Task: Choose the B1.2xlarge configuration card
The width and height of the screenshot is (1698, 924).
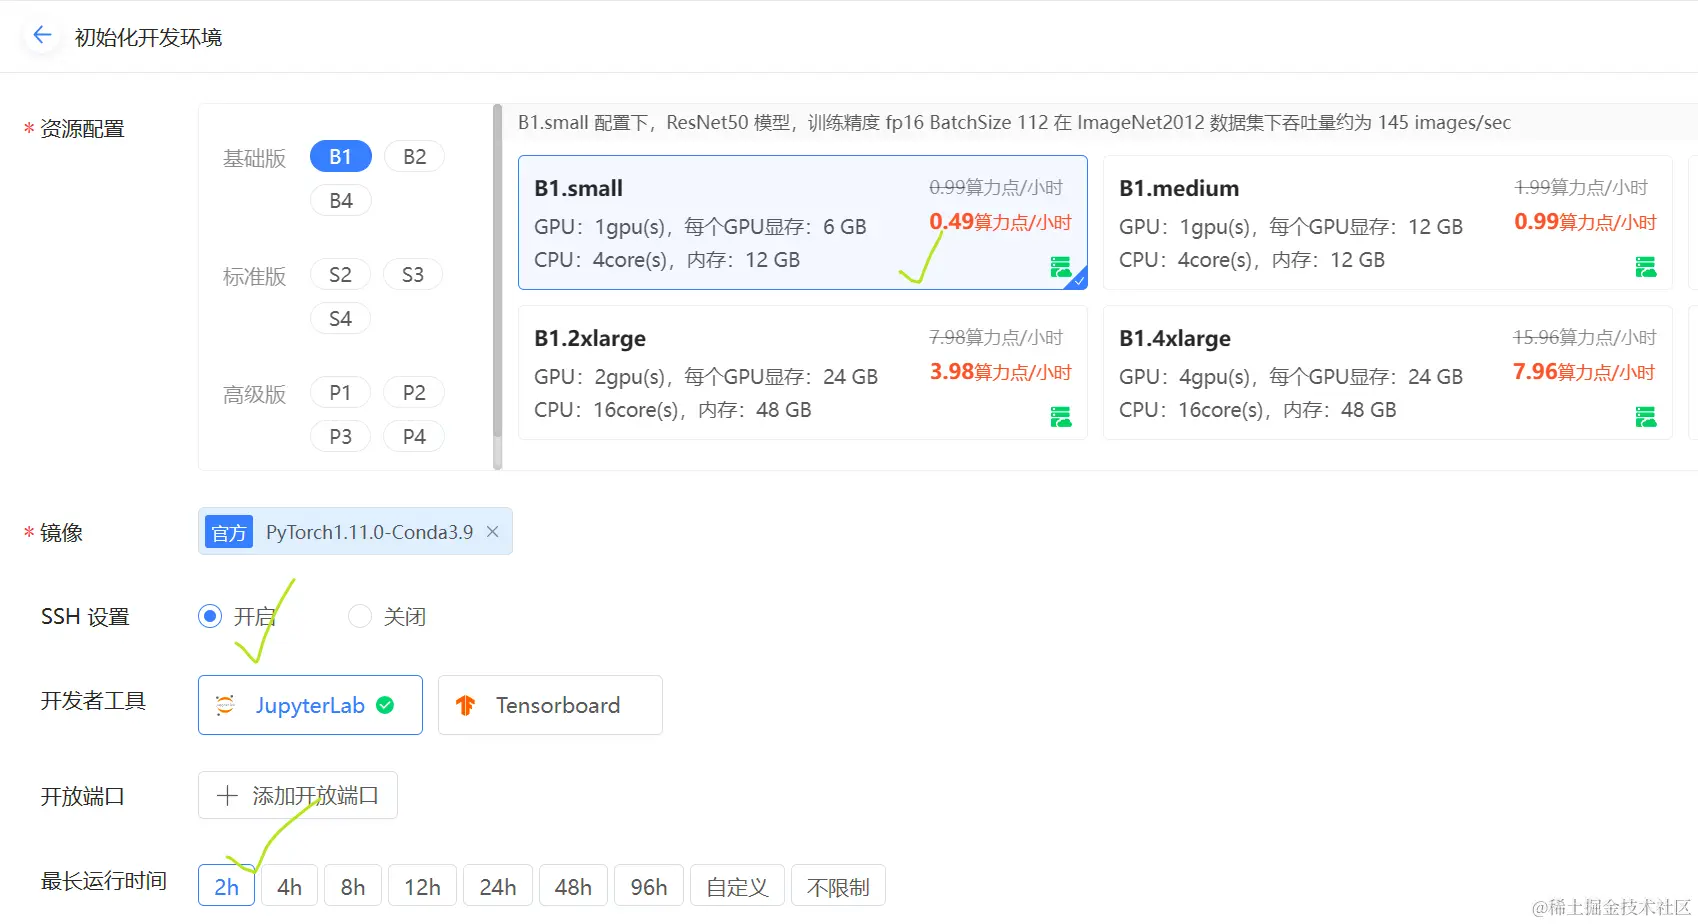Action: (x=803, y=372)
